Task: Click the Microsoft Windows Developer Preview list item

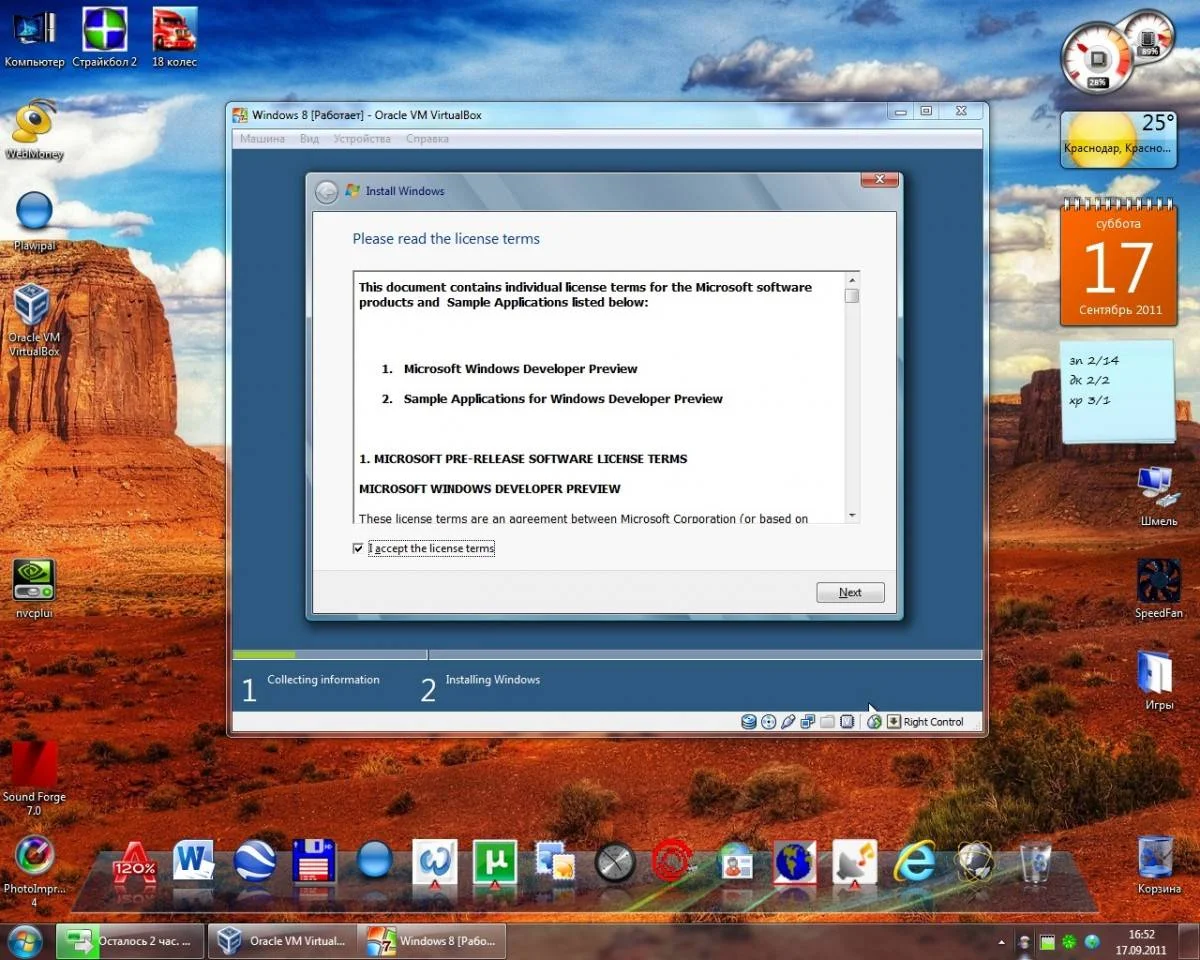Action: (520, 369)
